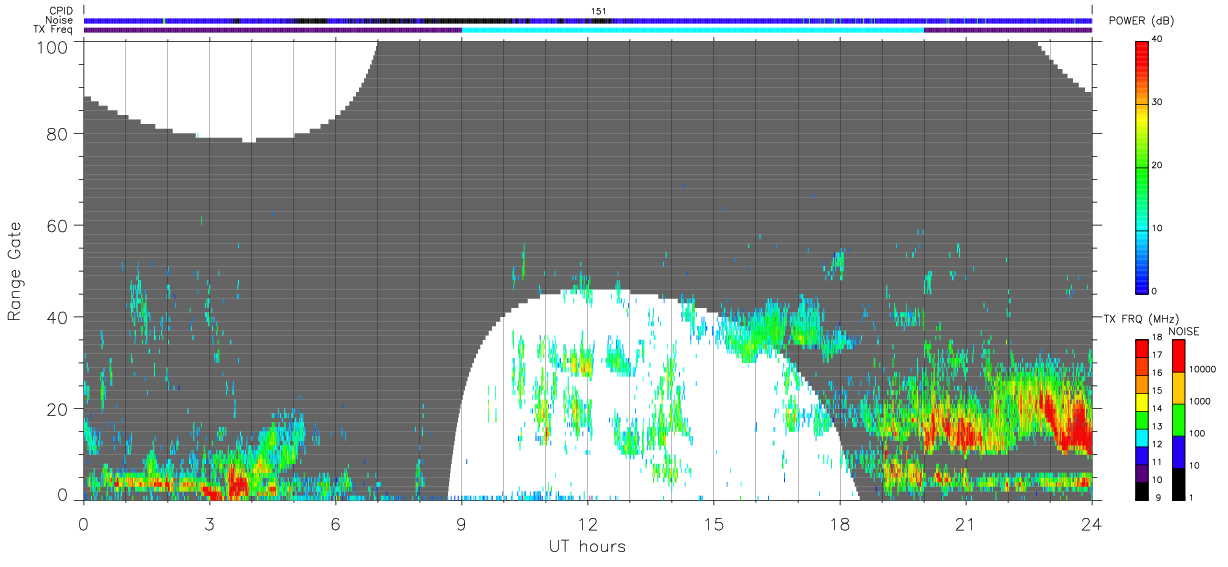Screen dimensions: 1228x567
Task: Click the POWER (dB) legend title
Action: (x=1141, y=21)
